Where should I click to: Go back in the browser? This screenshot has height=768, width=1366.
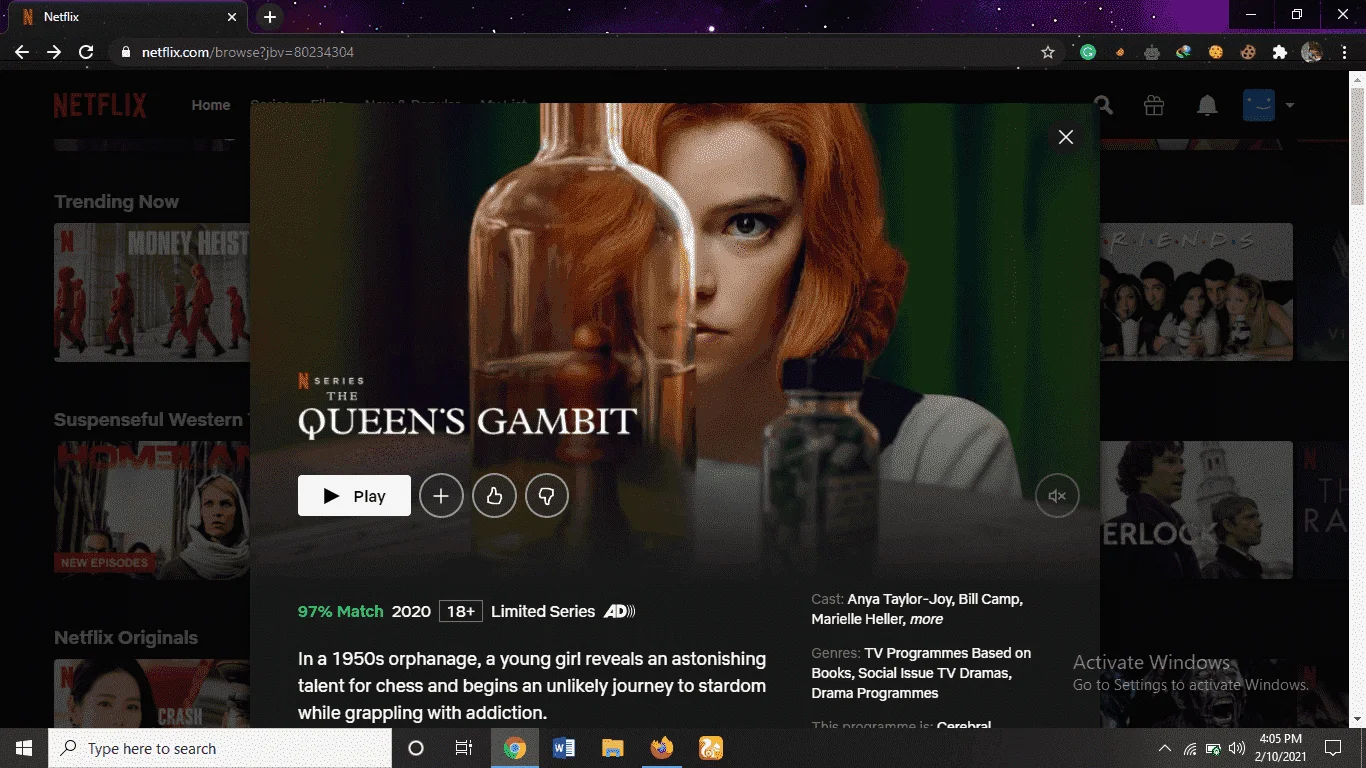22,52
